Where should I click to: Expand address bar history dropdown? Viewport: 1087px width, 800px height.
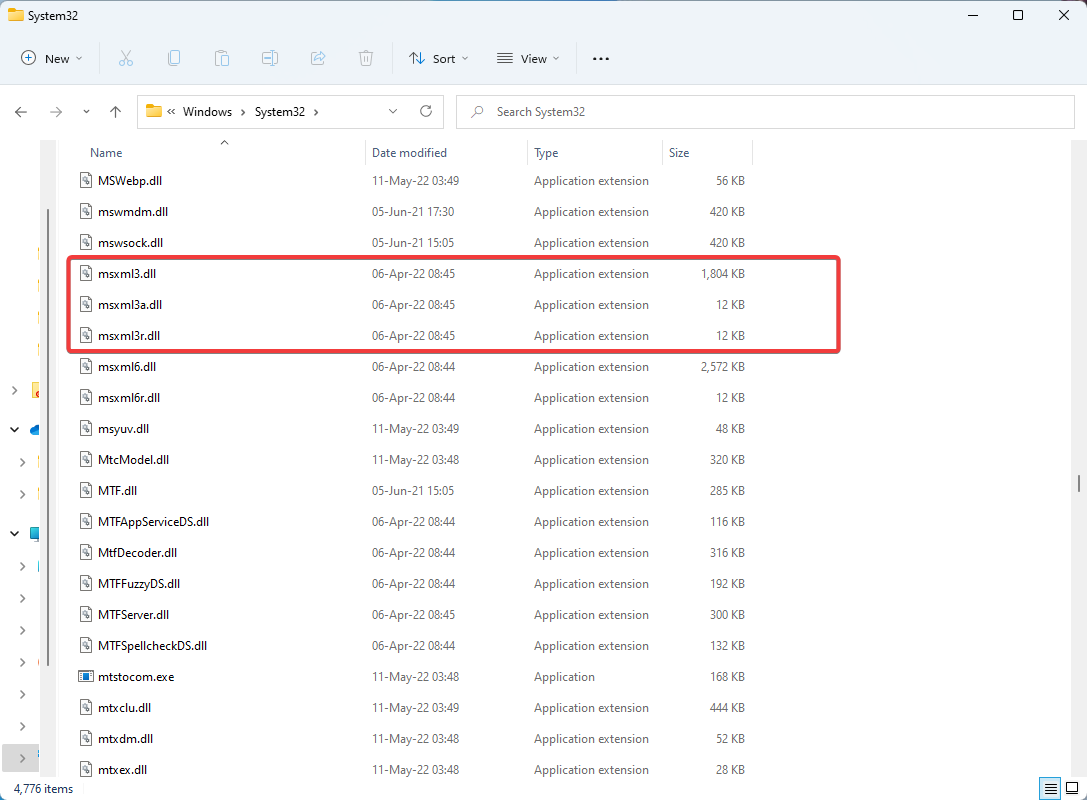[393, 112]
